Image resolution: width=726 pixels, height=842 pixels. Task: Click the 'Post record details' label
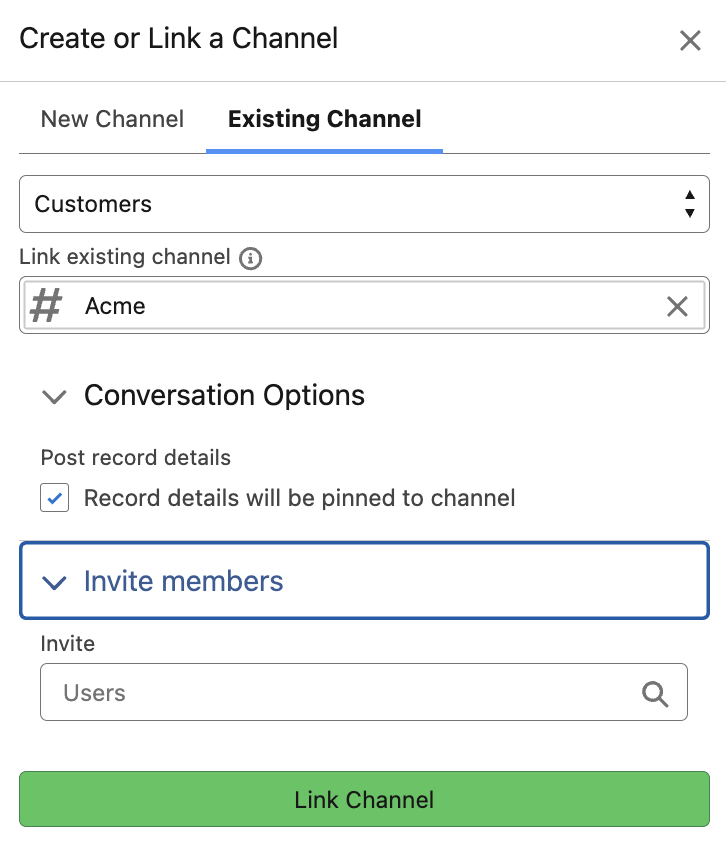coord(136,458)
